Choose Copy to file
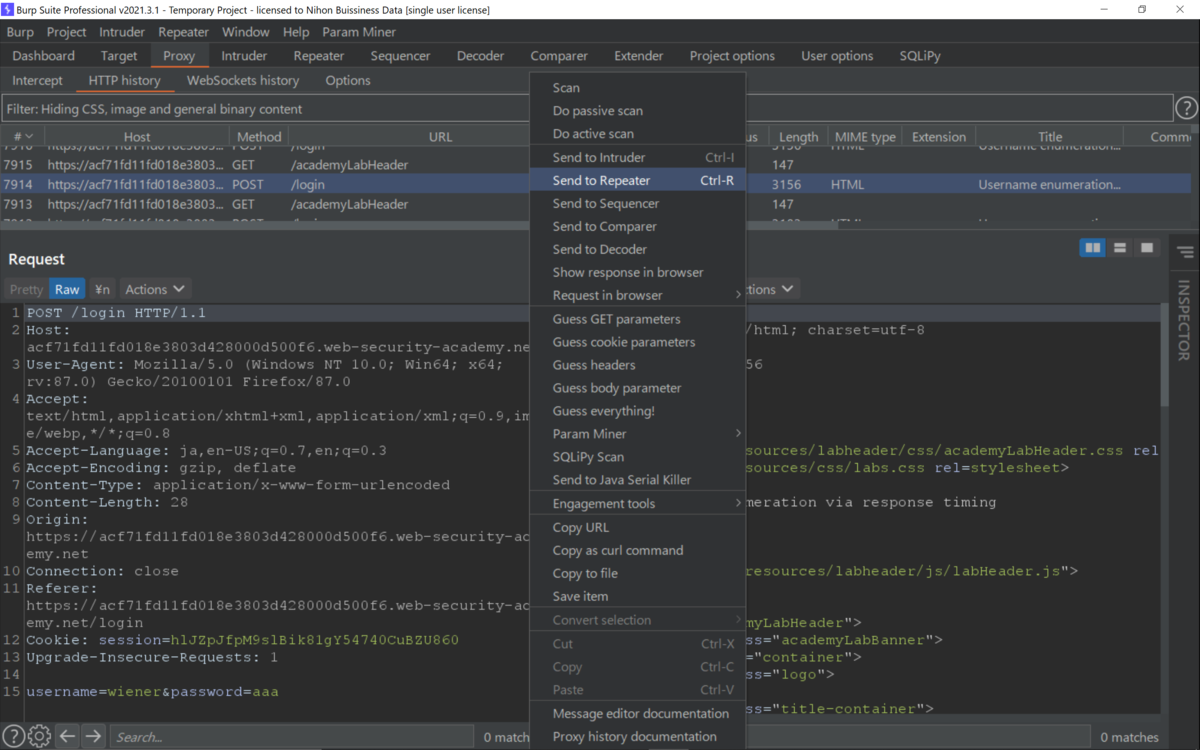The height and width of the screenshot is (750, 1200). [638, 573]
